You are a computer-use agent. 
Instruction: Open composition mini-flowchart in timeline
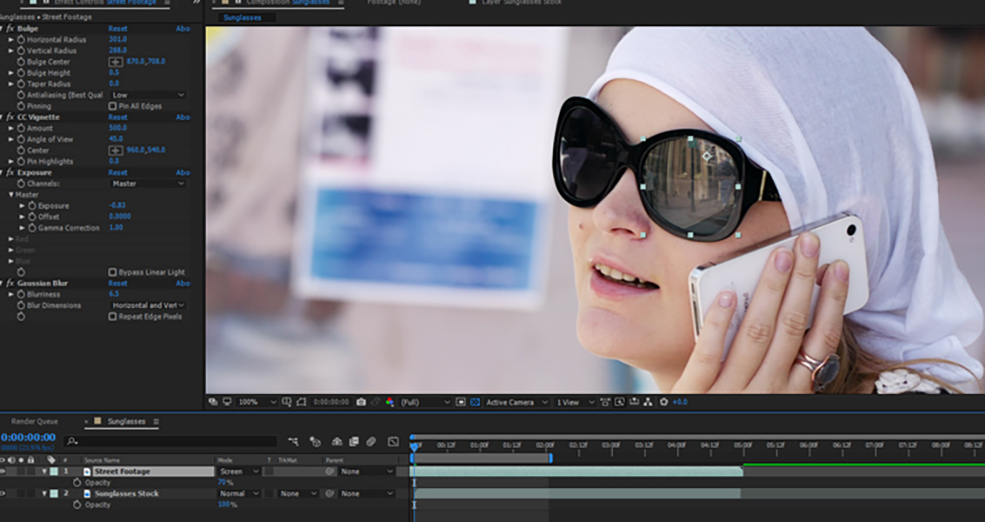[x=293, y=442]
